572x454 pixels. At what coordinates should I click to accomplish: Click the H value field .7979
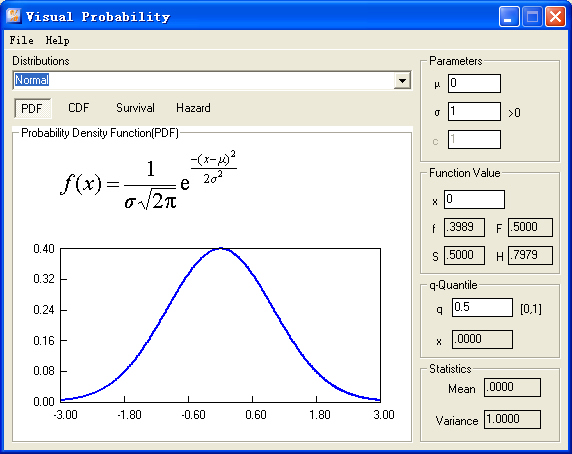point(530,255)
